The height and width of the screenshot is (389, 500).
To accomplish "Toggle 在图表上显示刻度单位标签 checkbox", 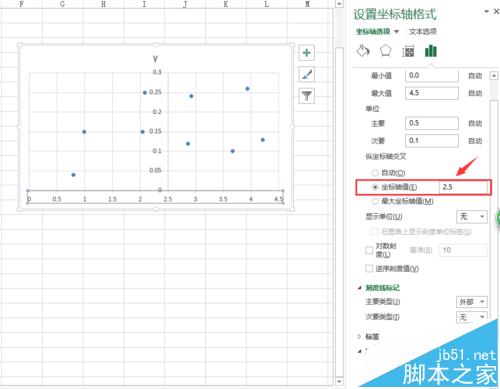I will [375, 232].
